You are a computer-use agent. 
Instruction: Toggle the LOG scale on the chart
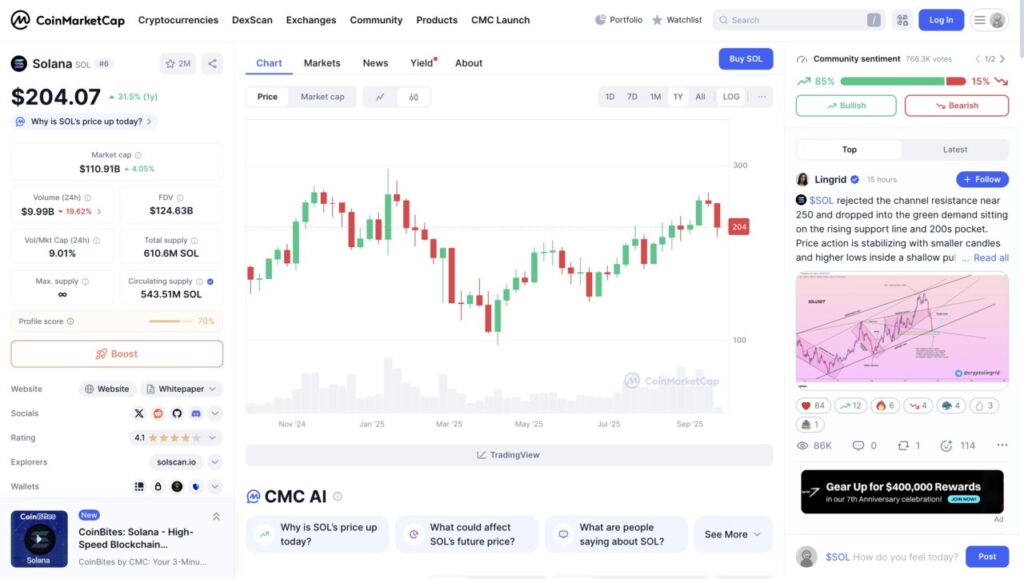[x=731, y=97]
